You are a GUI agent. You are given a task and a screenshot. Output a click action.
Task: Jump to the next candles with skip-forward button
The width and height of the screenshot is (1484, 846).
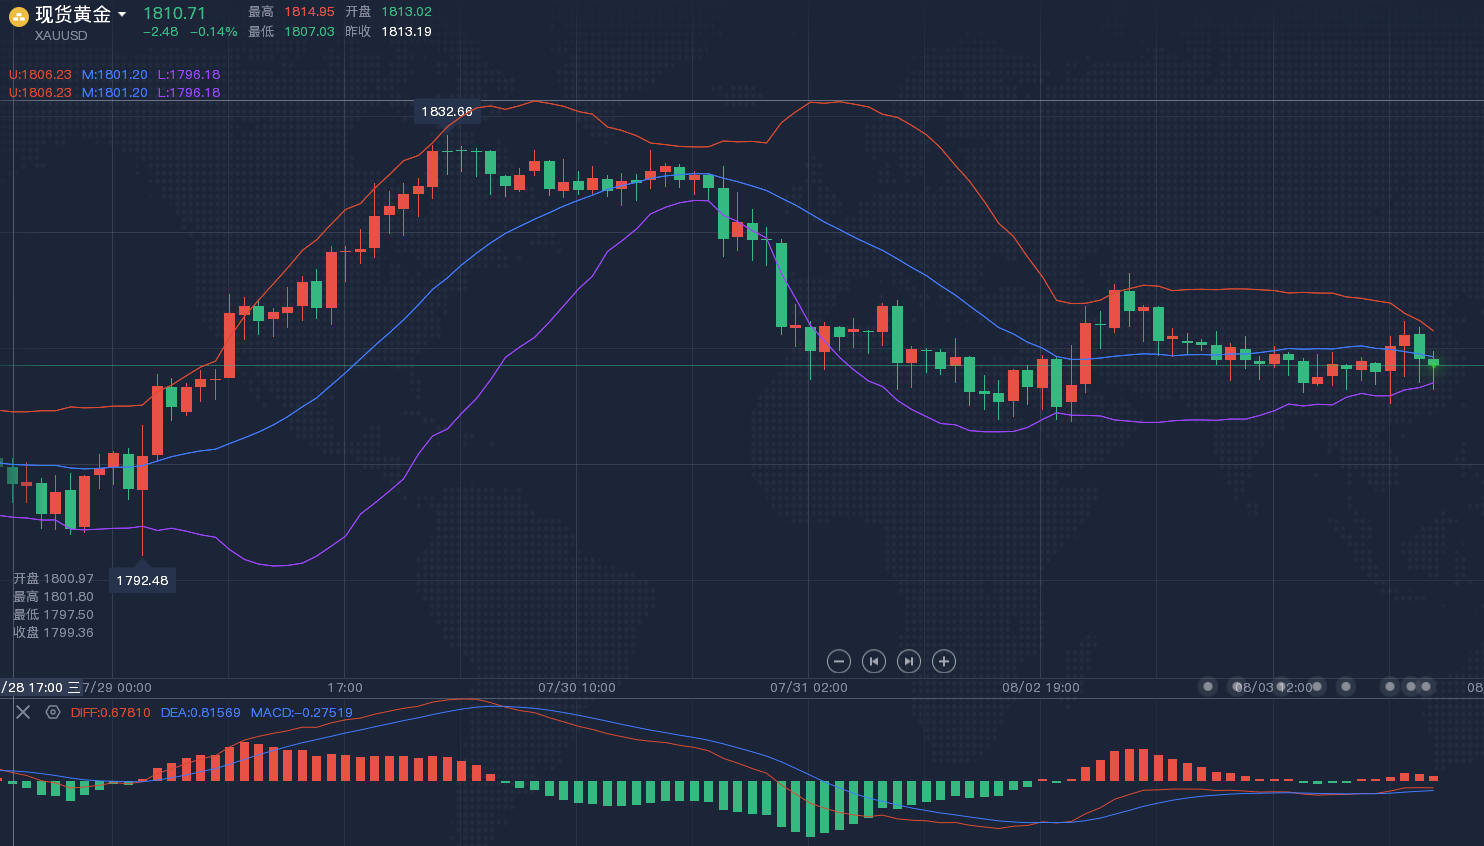[x=909, y=661]
